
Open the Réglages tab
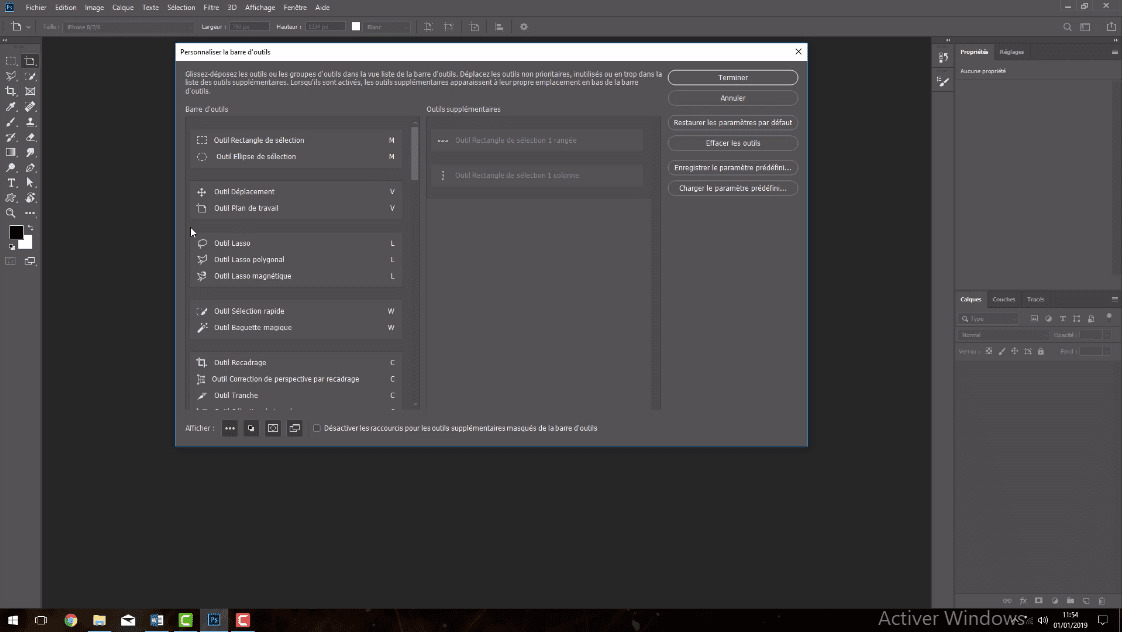(1011, 52)
